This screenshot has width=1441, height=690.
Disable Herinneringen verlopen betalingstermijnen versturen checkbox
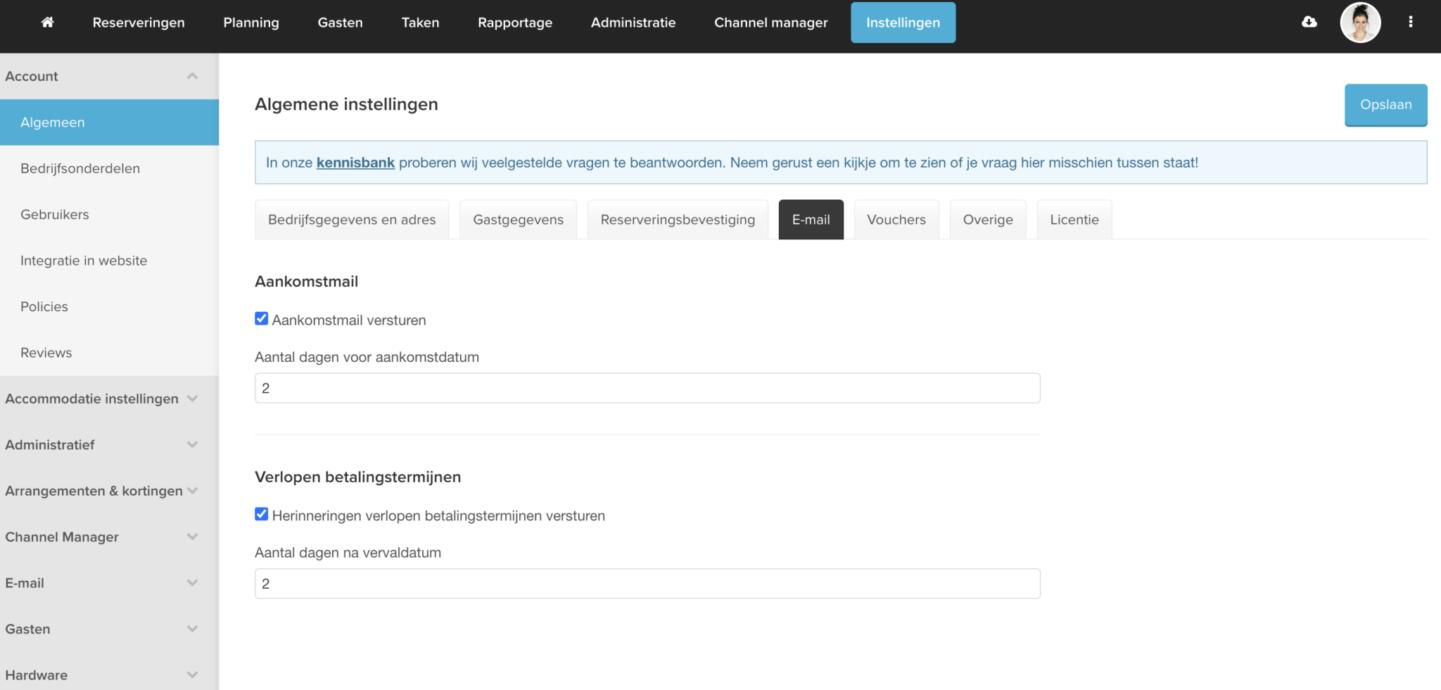coord(262,515)
